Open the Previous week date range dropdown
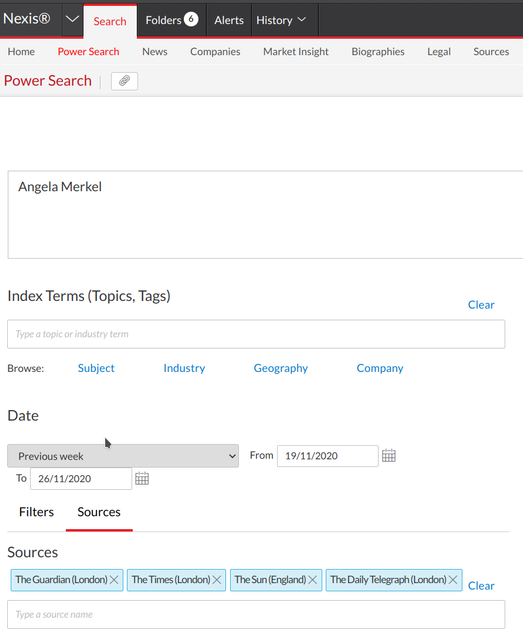This screenshot has height=640, width=523. click(x=123, y=456)
